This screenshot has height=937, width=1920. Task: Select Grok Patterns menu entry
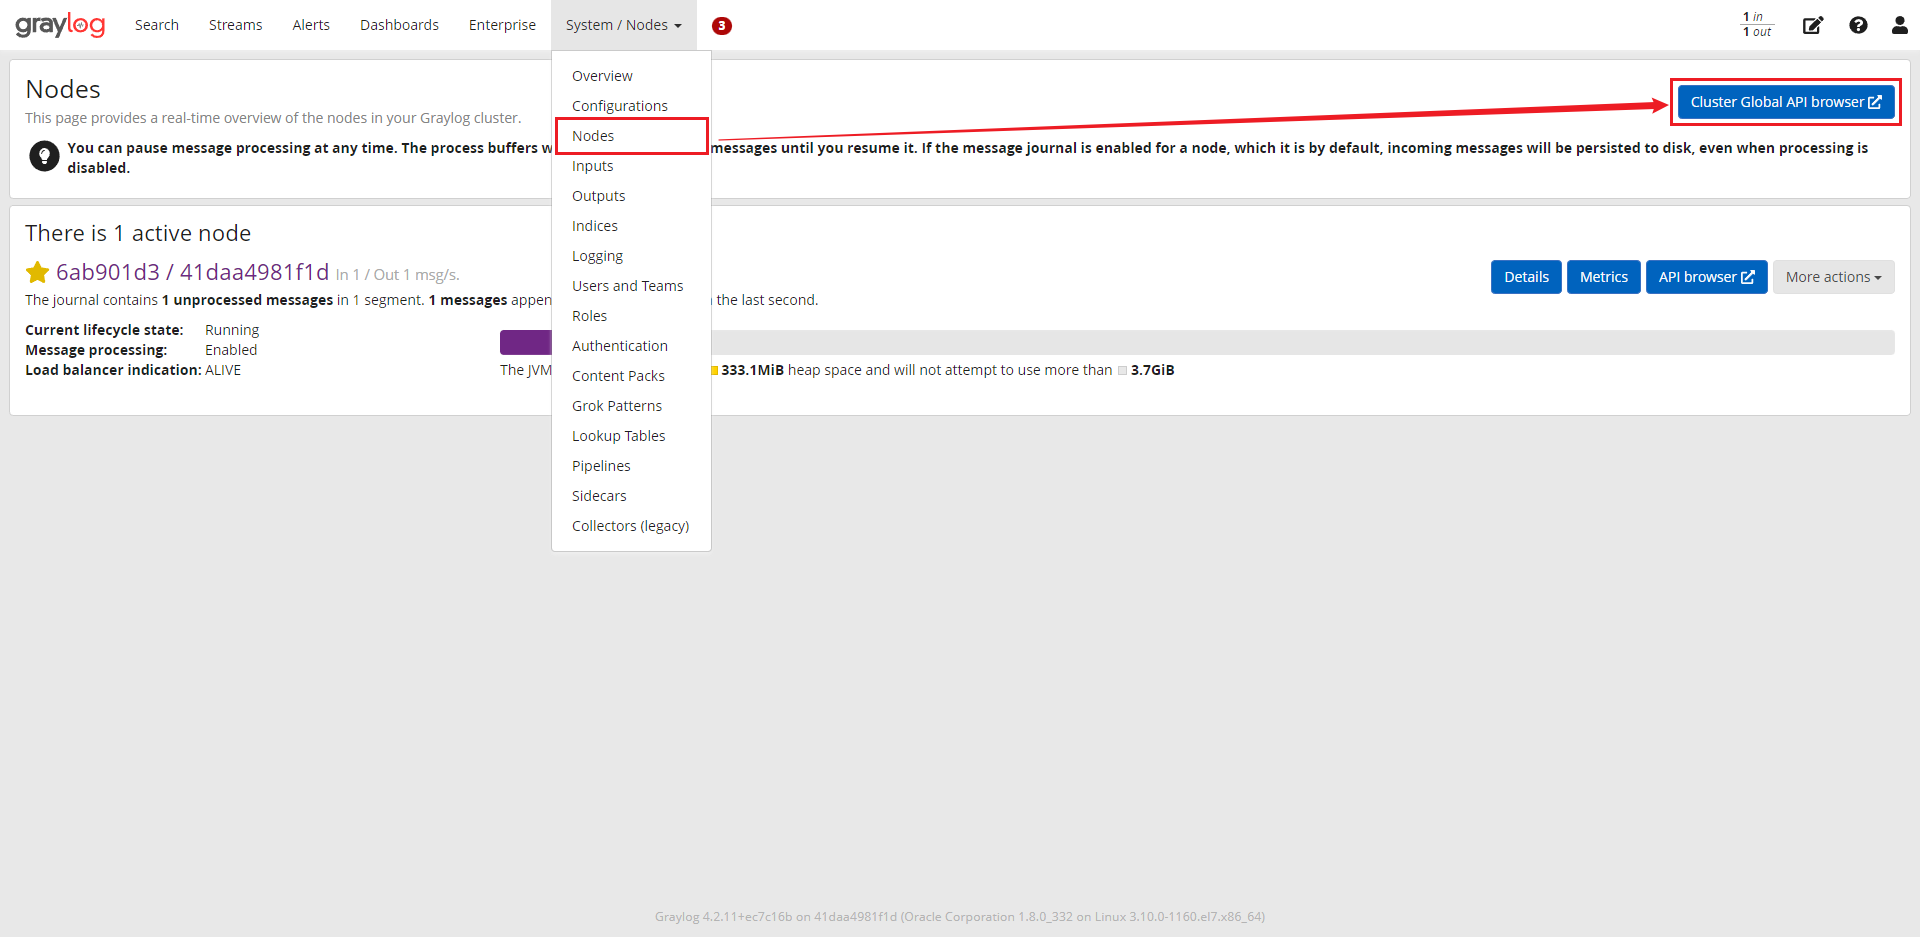(631, 406)
